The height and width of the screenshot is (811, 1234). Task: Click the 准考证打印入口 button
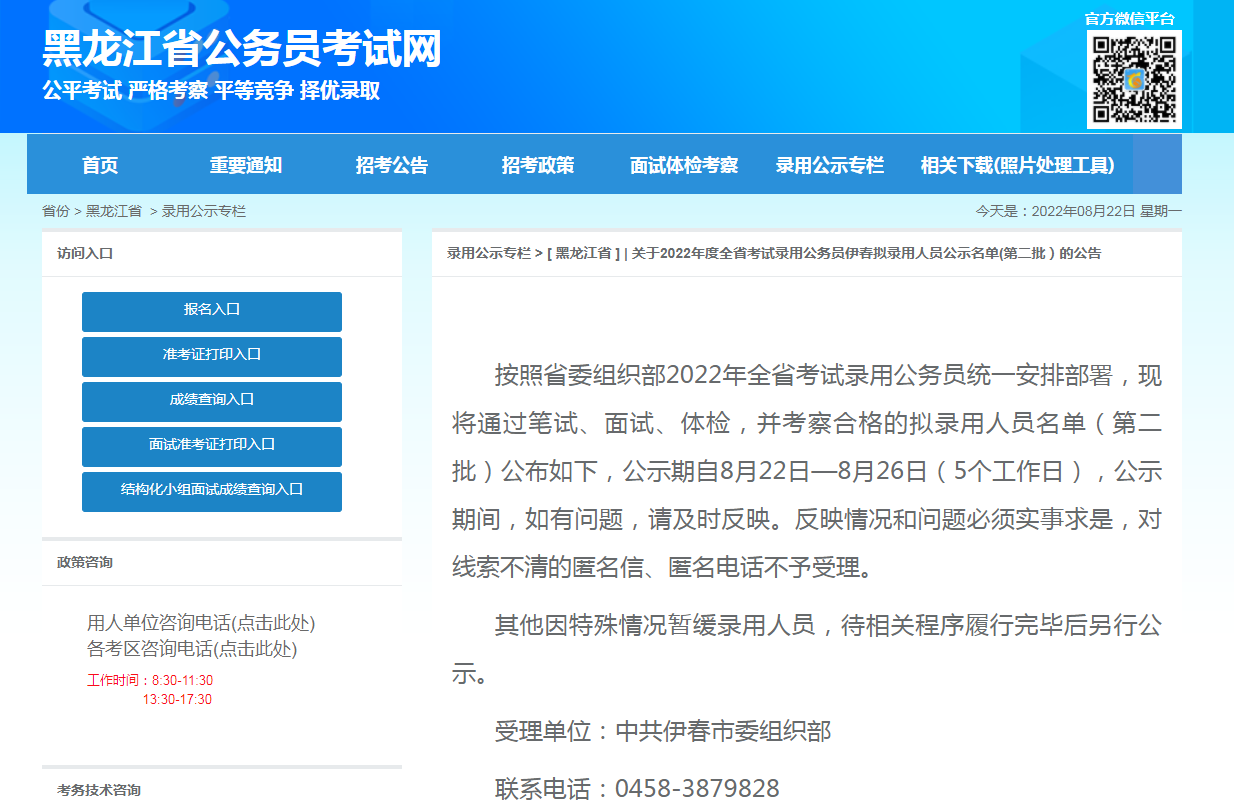tap(212, 356)
